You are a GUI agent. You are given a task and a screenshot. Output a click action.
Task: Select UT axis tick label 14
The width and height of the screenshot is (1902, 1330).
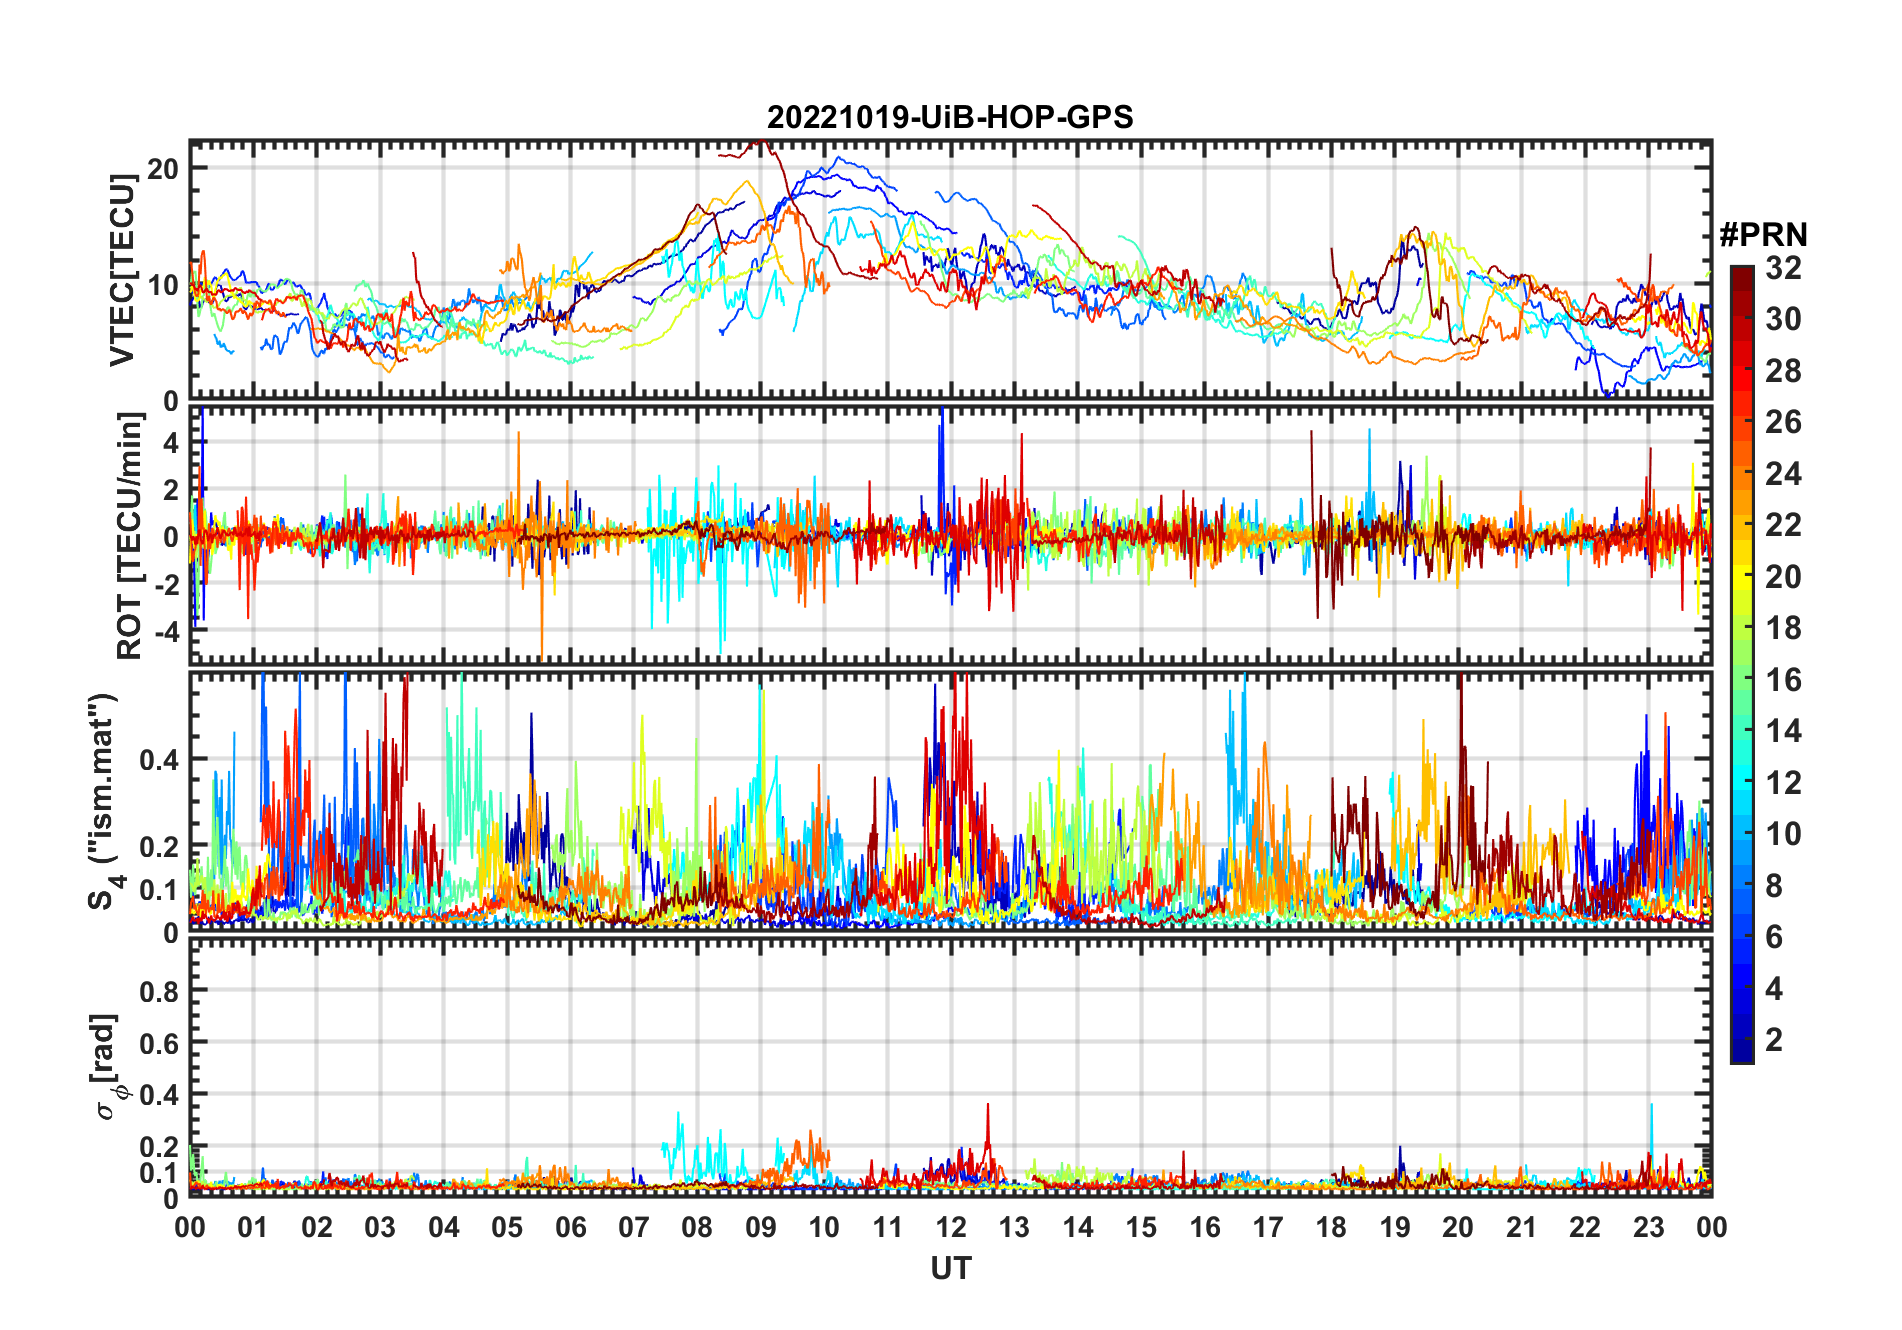tap(1078, 1227)
